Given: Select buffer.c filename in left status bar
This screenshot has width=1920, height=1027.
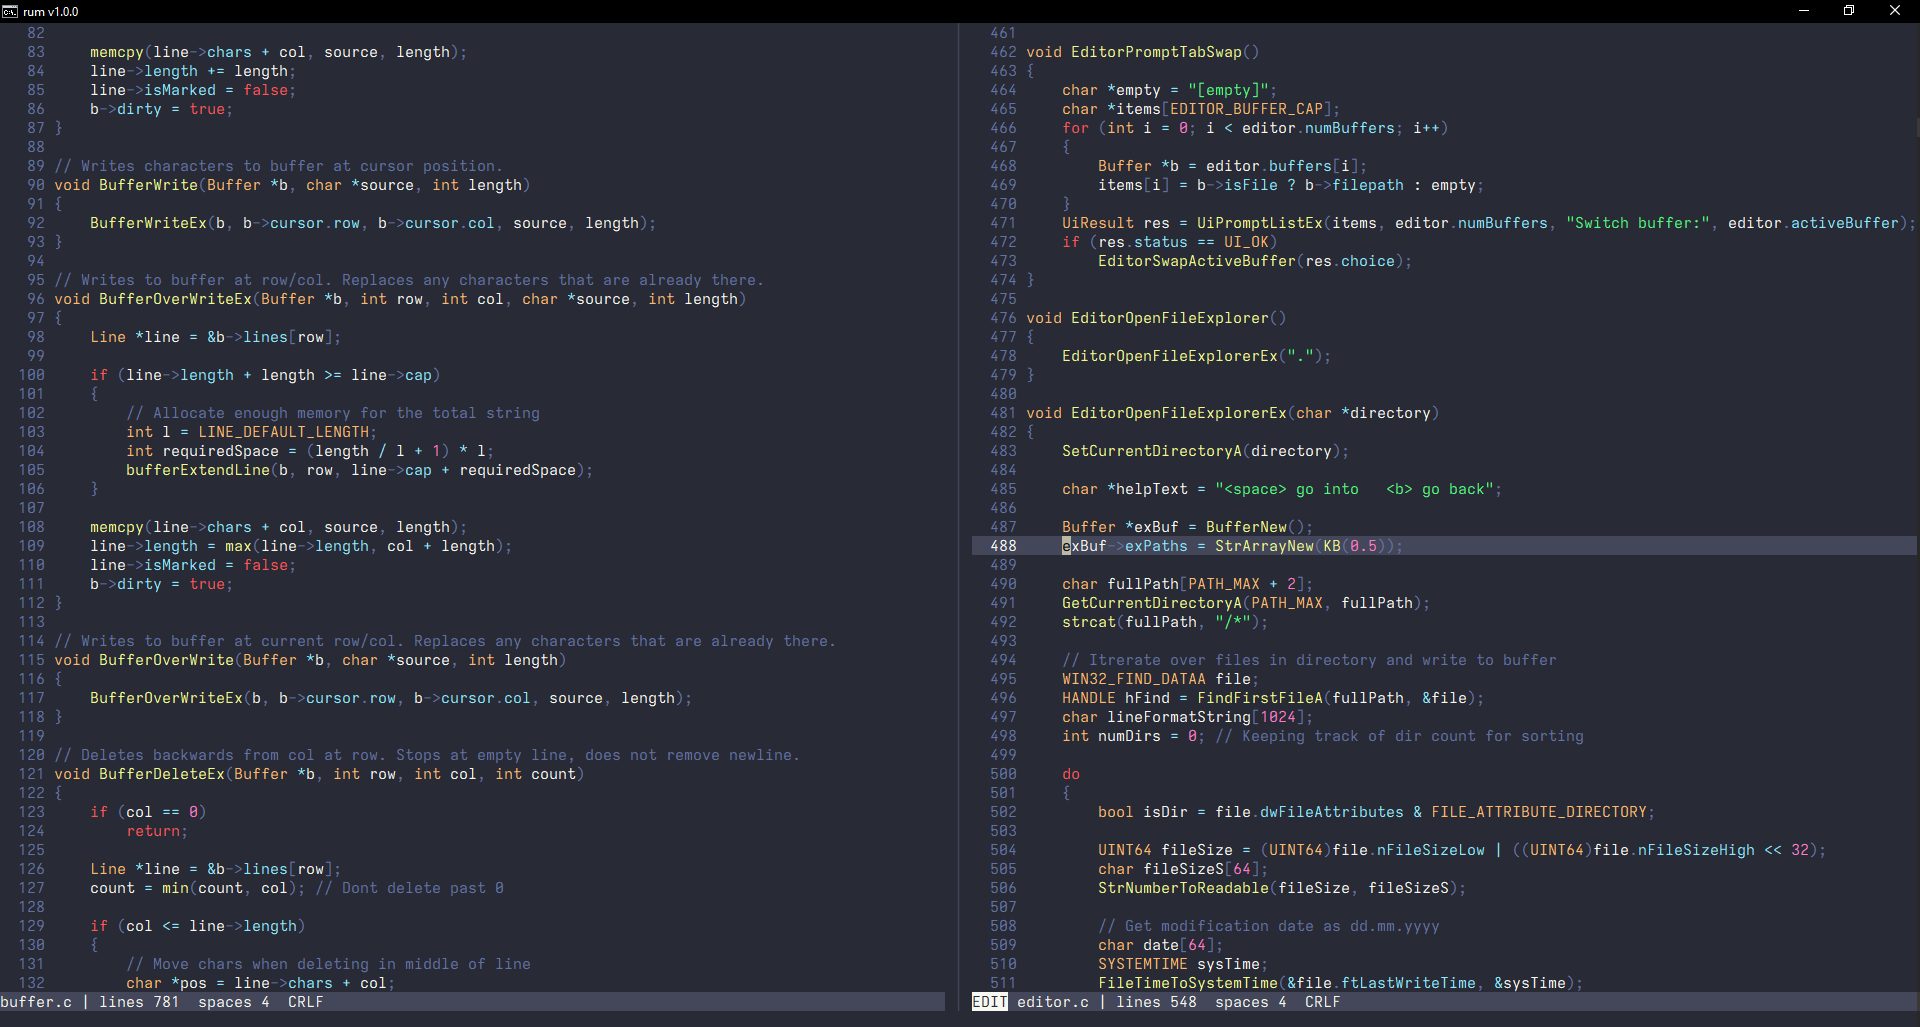Looking at the screenshot, I should pyautogui.click(x=36, y=1002).
